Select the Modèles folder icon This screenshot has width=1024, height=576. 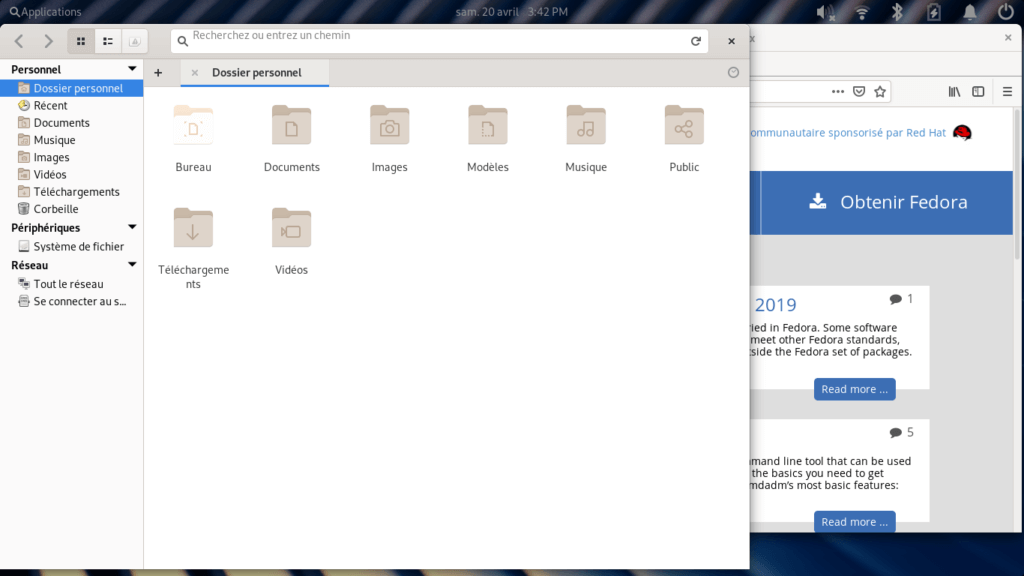pos(488,125)
